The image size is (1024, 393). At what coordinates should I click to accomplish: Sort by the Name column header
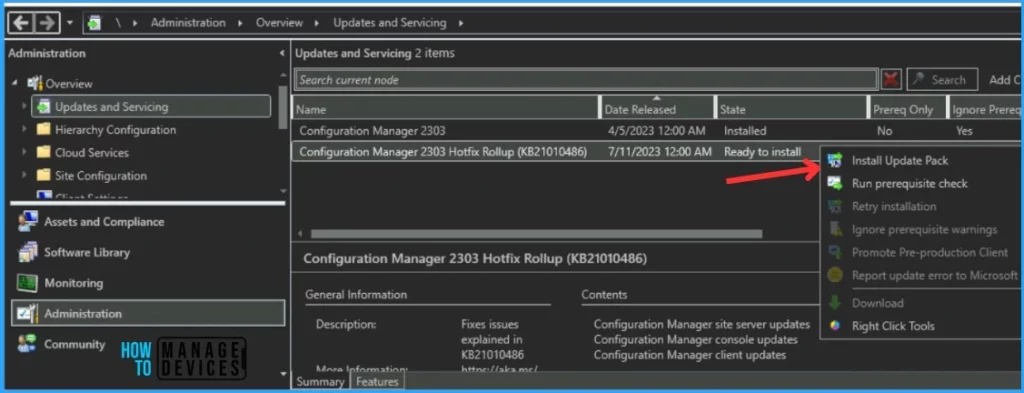(445, 109)
